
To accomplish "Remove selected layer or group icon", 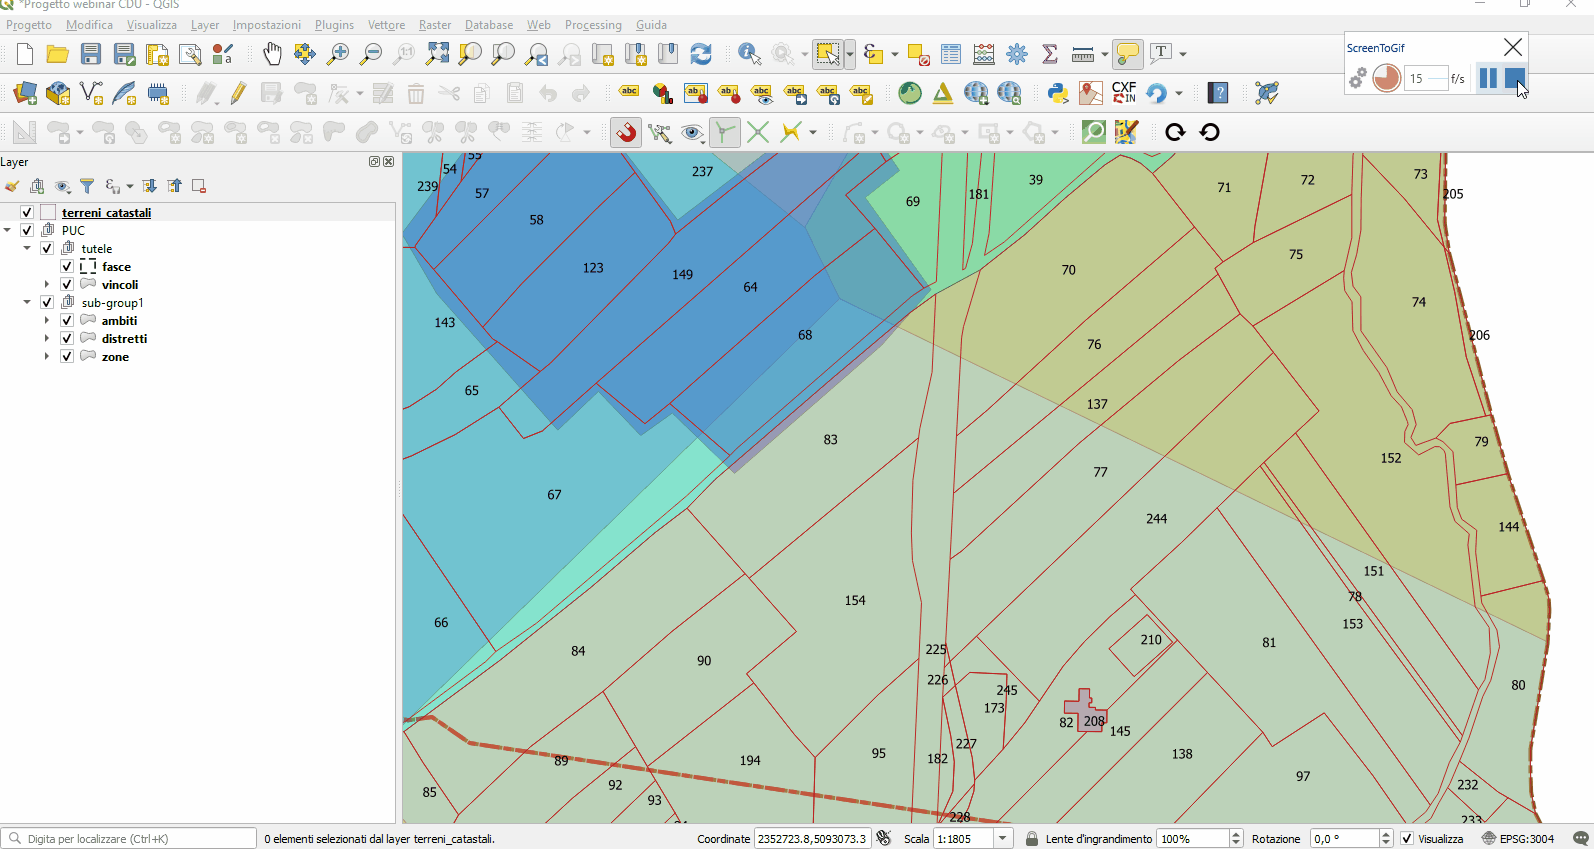I will tap(199, 186).
